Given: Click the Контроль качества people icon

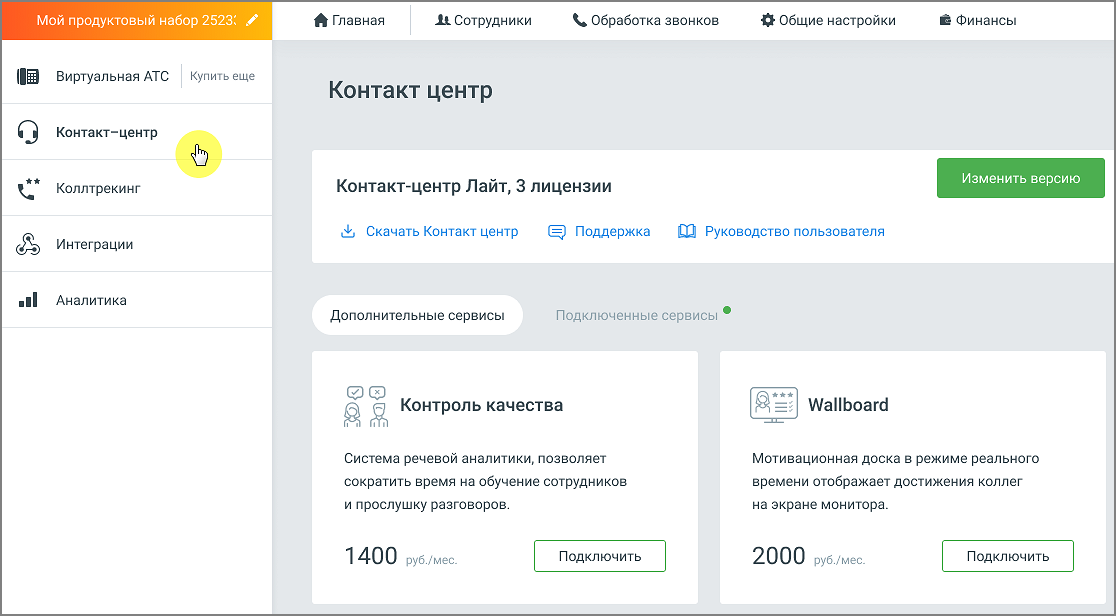Looking at the screenshot, I should pyautogui.click(x=366, y=406).
